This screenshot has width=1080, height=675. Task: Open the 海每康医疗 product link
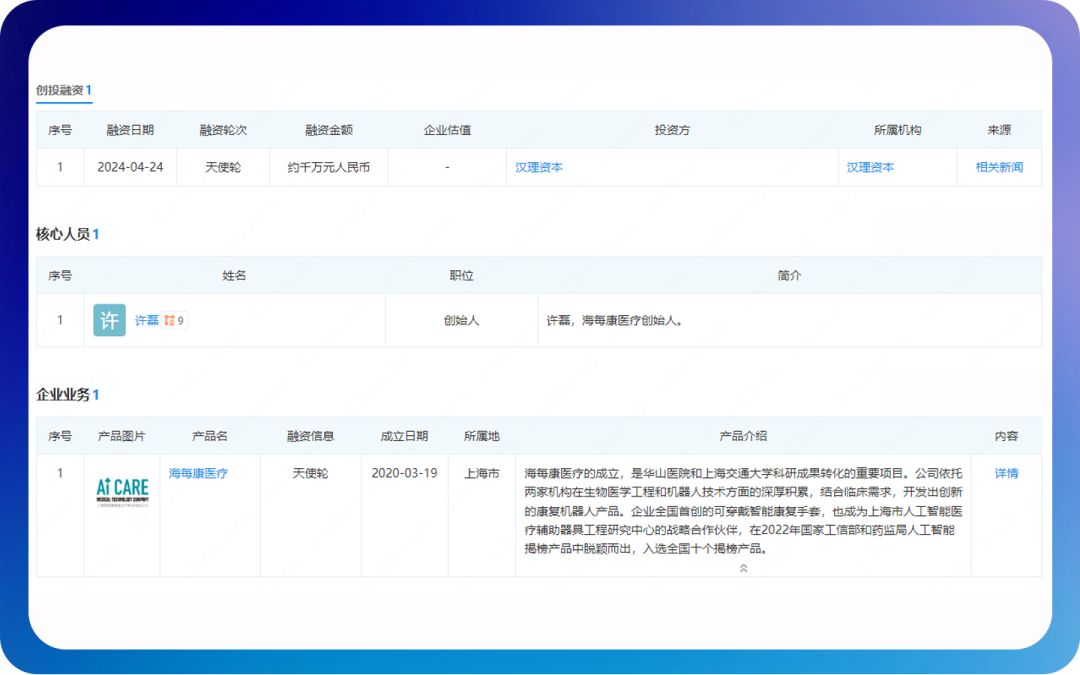click(198, 473)
